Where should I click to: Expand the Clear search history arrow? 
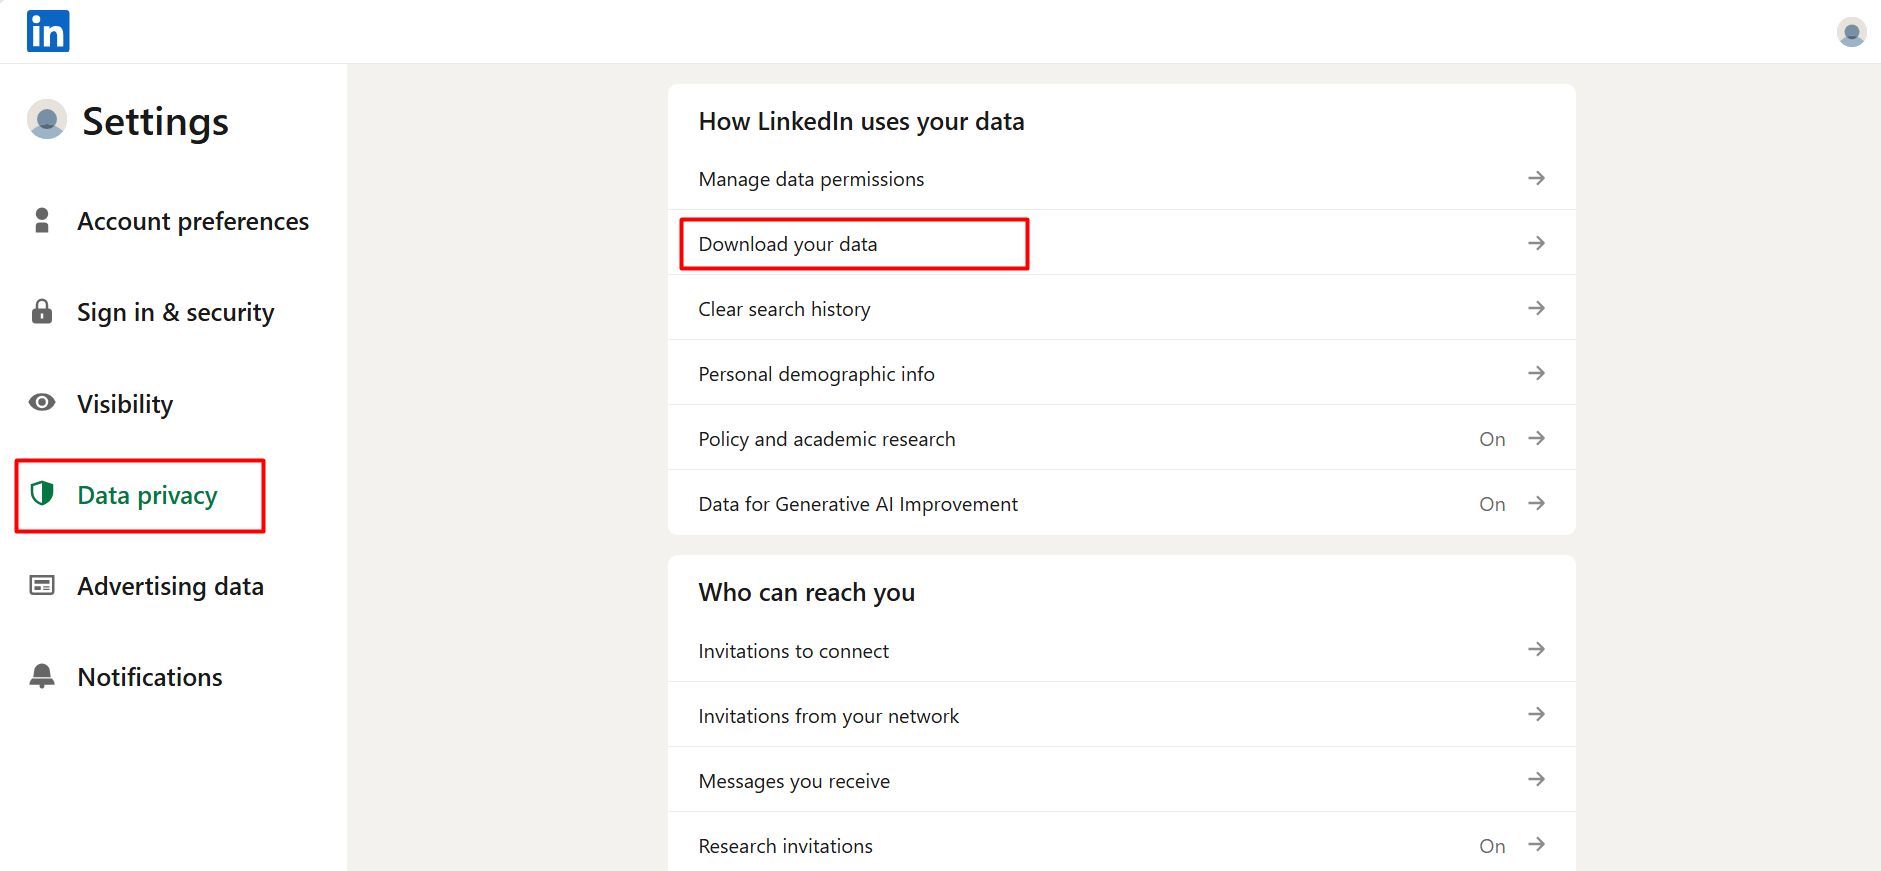pyautogui.click(x=1536, y=308)
